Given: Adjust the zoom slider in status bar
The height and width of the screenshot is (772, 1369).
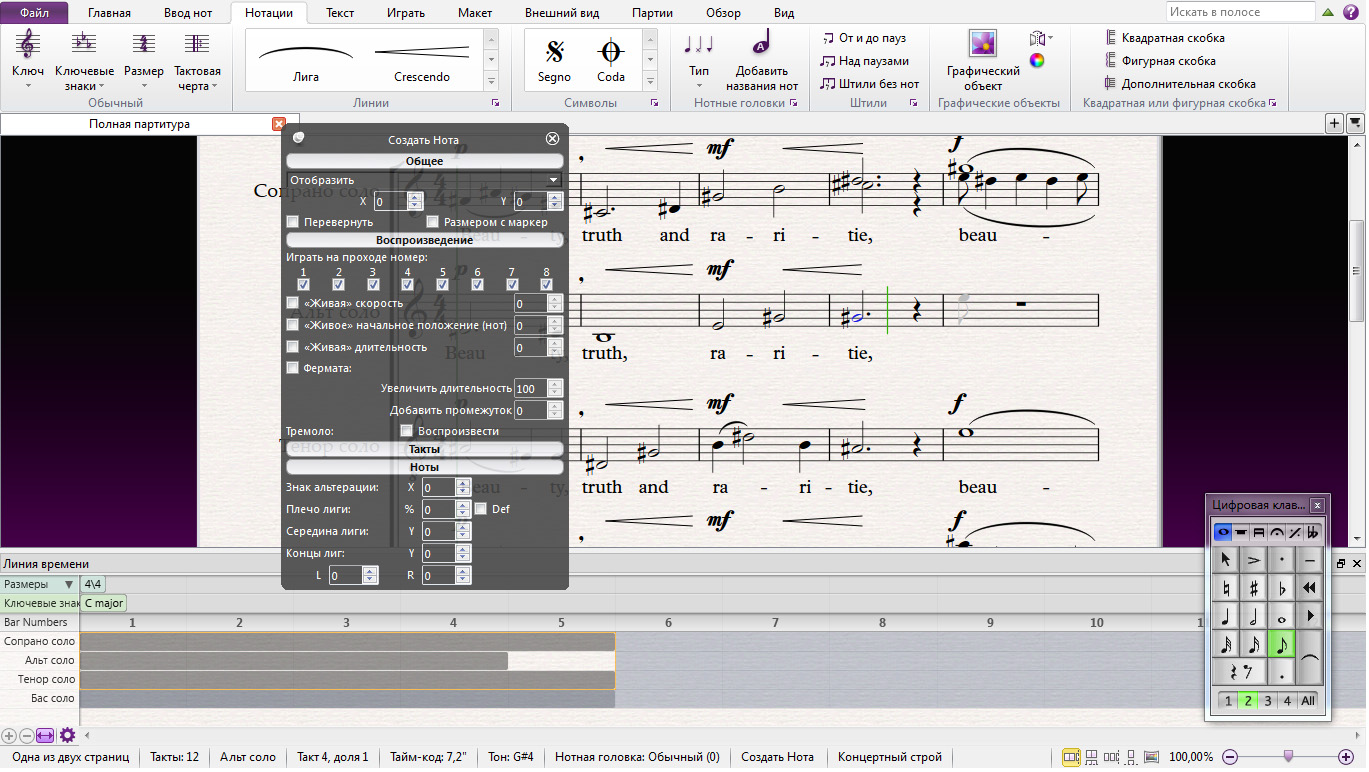Looking at the screenshot, I should coord(1288,757).
